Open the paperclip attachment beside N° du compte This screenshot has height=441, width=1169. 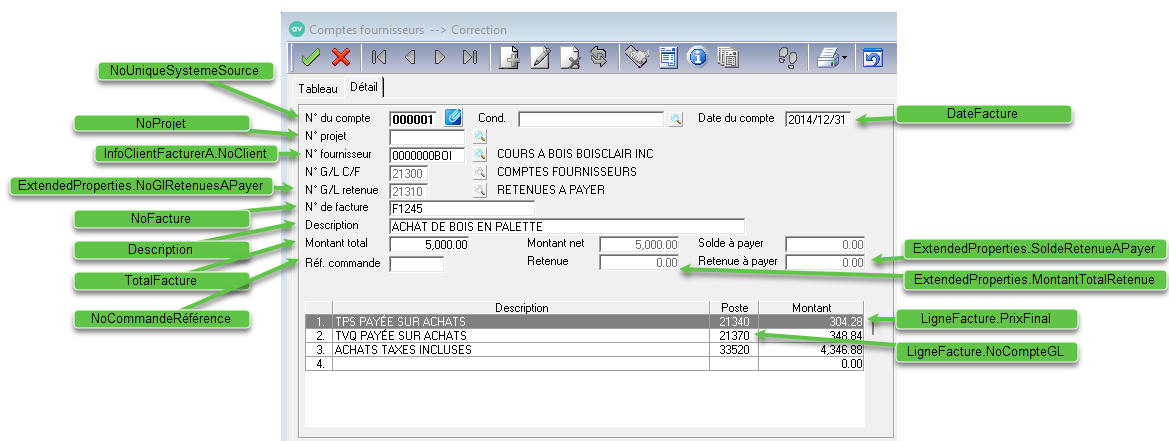(453, 119)
